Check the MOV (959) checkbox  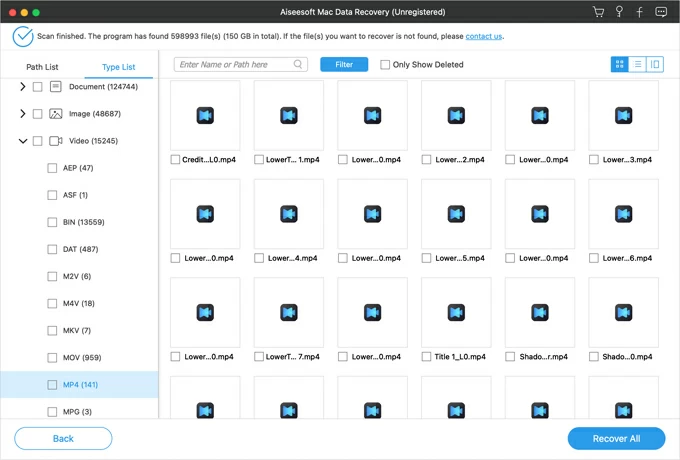53,357
